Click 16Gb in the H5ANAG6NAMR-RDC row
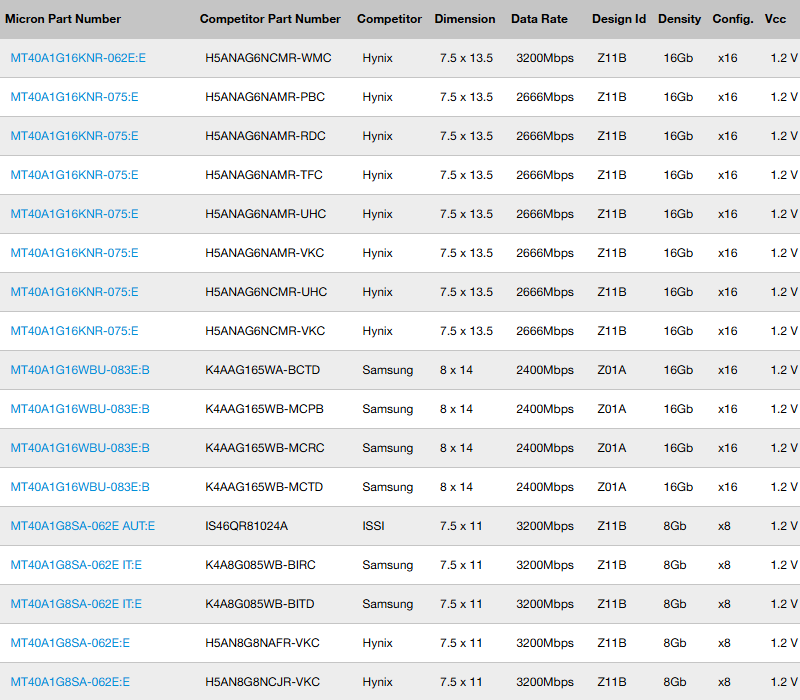 click(x=678, y=136)
